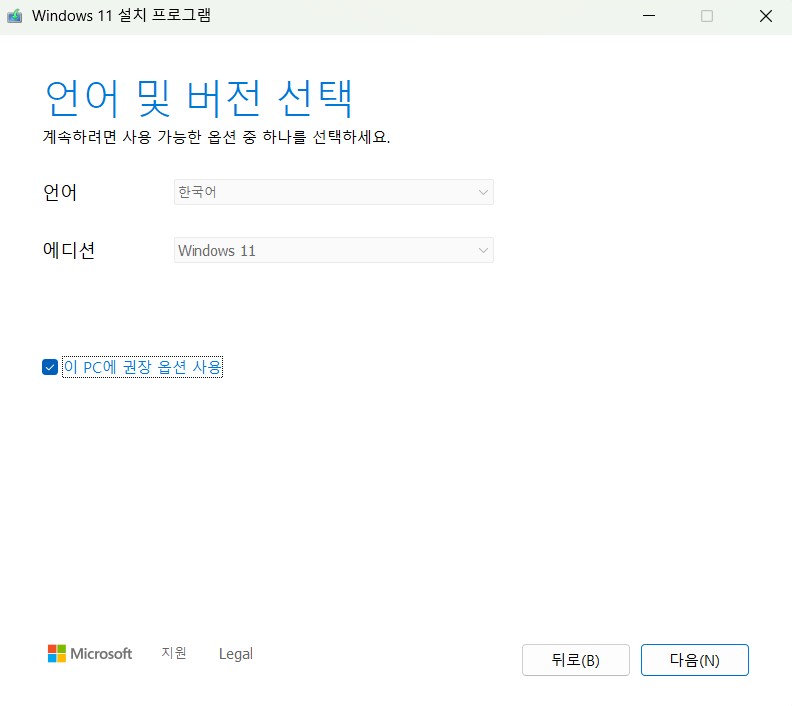Click the 언어 및 버전 선택 heading
Image resolution: width=792 pixels, height=706 pixels.
[x=199, y=97]
